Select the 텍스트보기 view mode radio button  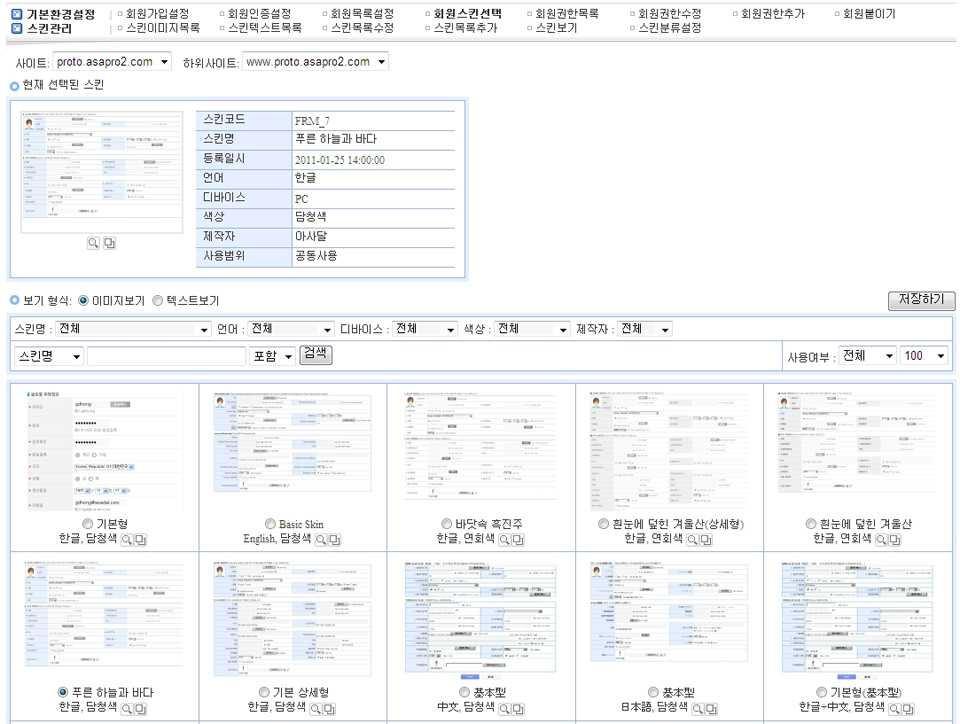pyautogui.click(x=158, y=301)
